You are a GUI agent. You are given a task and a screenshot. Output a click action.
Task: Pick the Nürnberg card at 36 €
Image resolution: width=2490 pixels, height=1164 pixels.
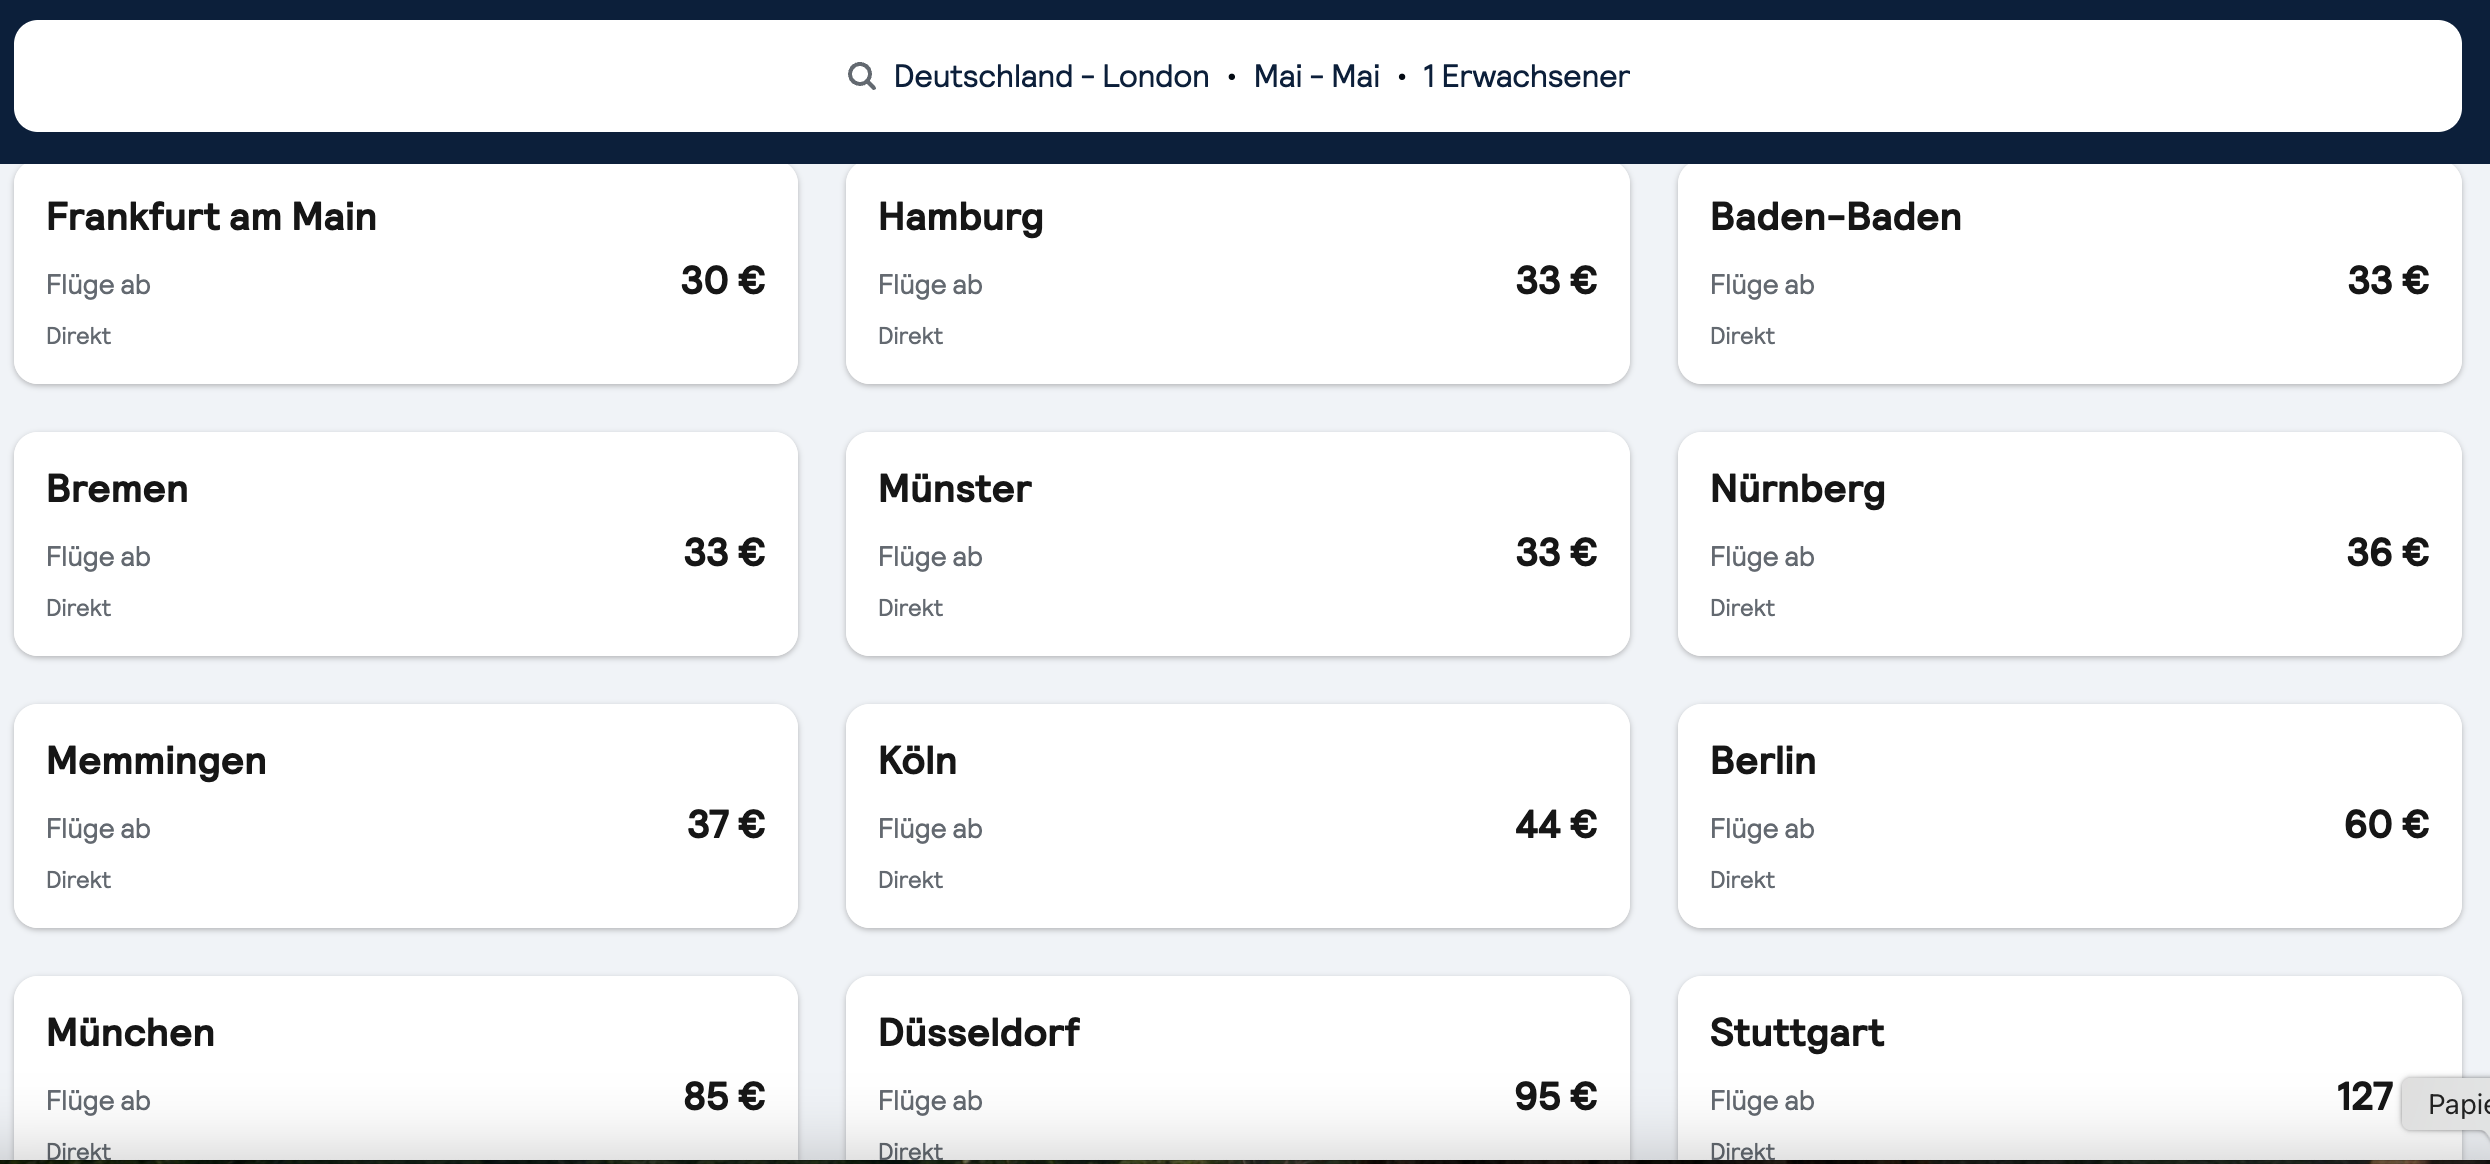(2069, 544)
